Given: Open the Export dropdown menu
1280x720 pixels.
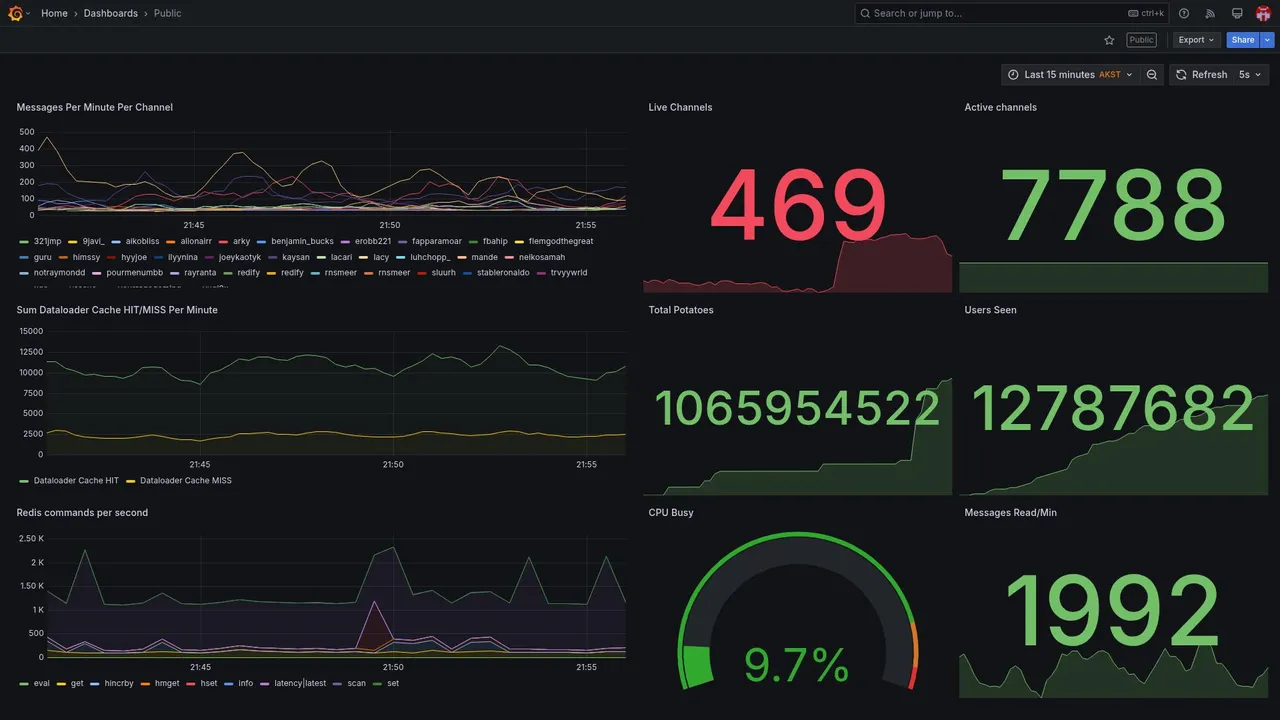Looking at the screenshot, I should [x=1197, y=40].
